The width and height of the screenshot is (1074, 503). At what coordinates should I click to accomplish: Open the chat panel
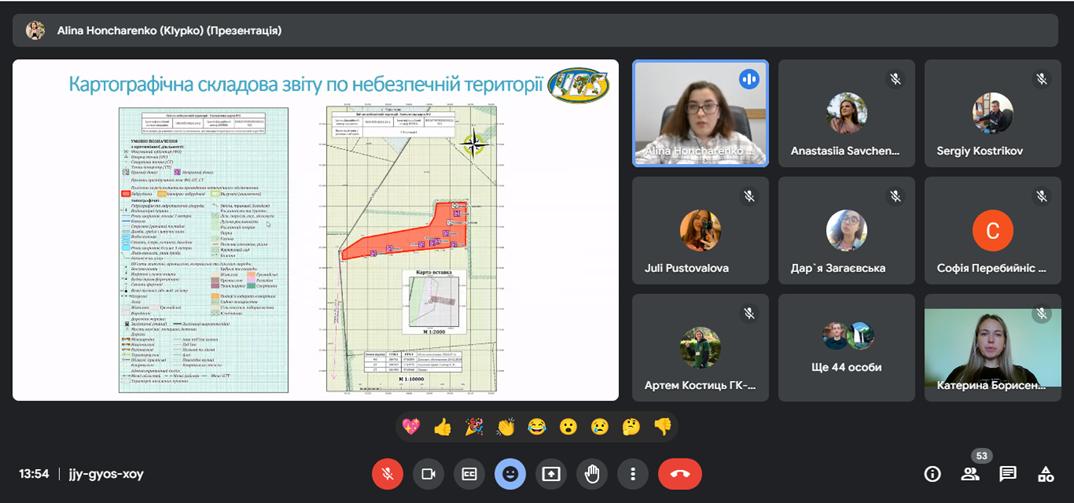(1008, 474)
